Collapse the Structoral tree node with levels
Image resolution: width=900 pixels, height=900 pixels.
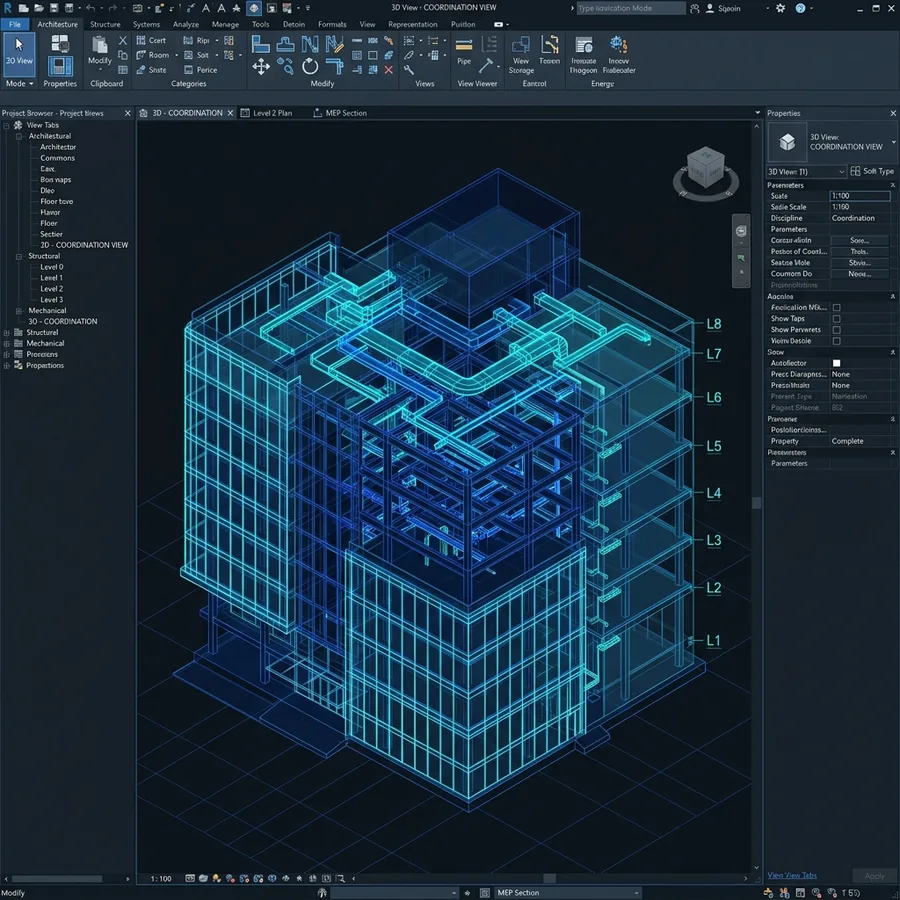18,257
